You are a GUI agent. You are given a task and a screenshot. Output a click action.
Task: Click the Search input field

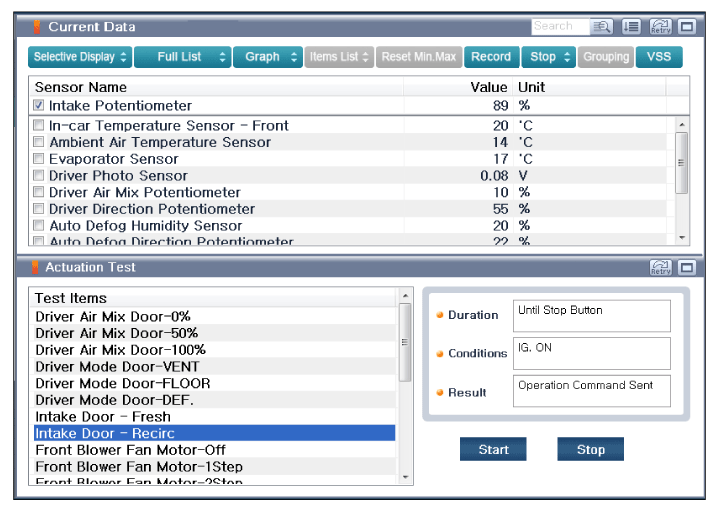click(560, 27)
